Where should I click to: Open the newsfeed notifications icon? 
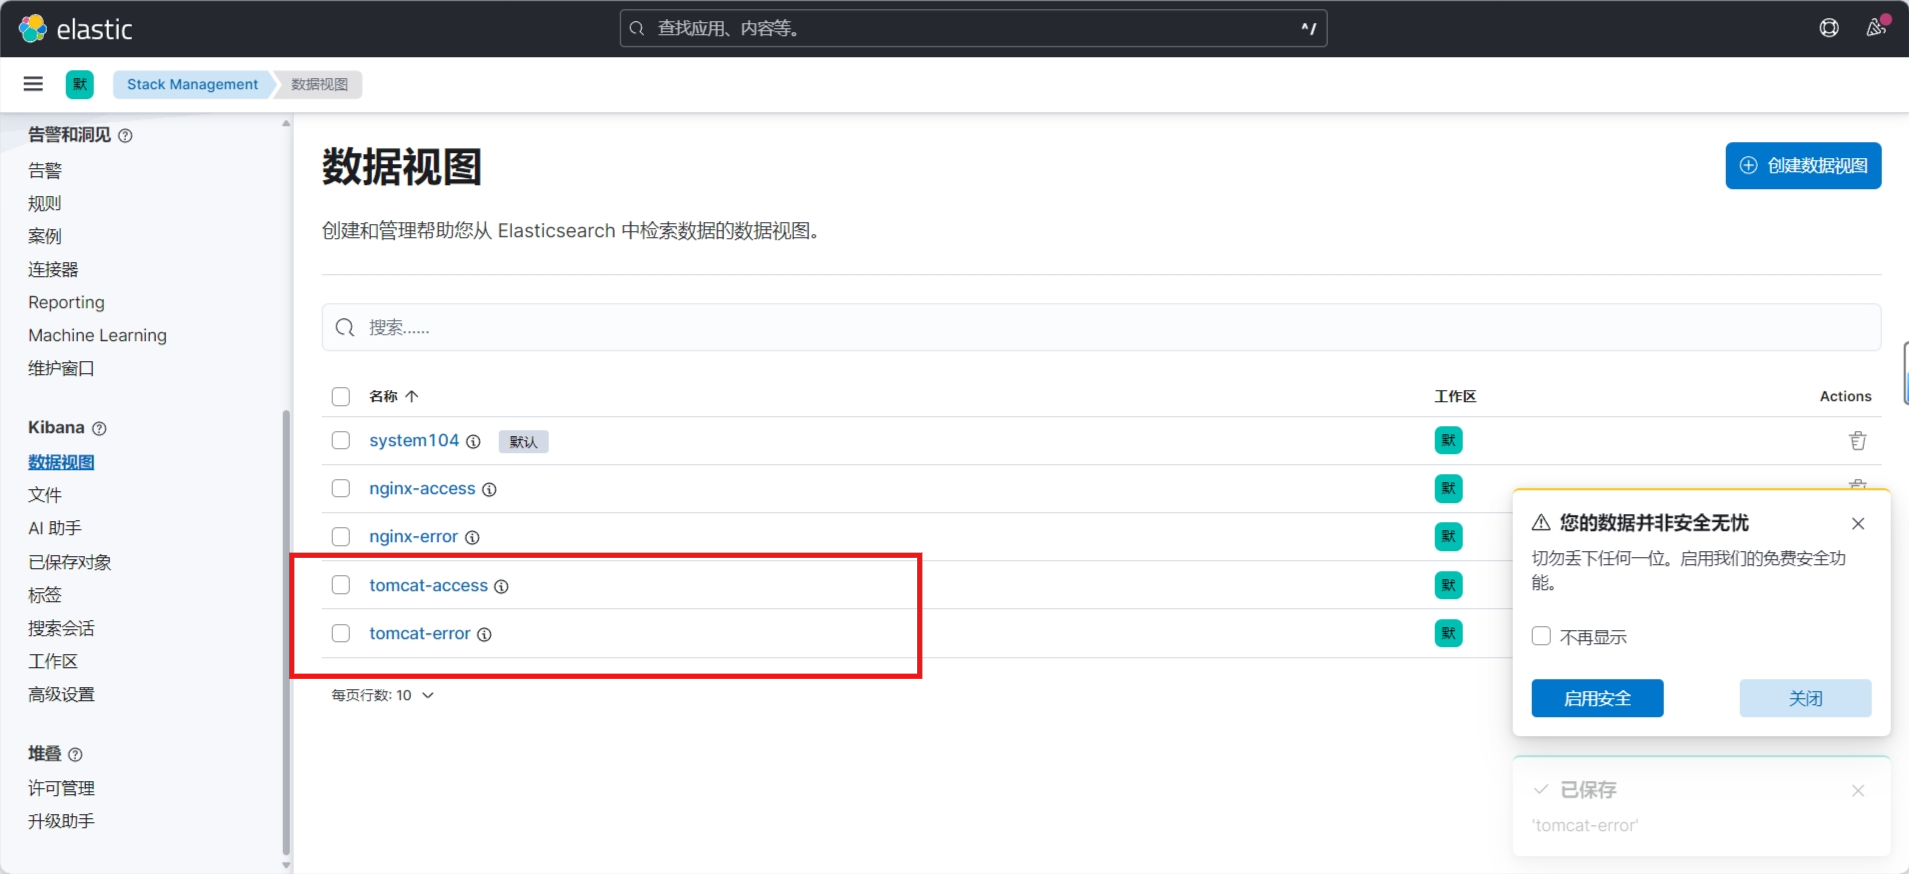(x=1876, y=28)
